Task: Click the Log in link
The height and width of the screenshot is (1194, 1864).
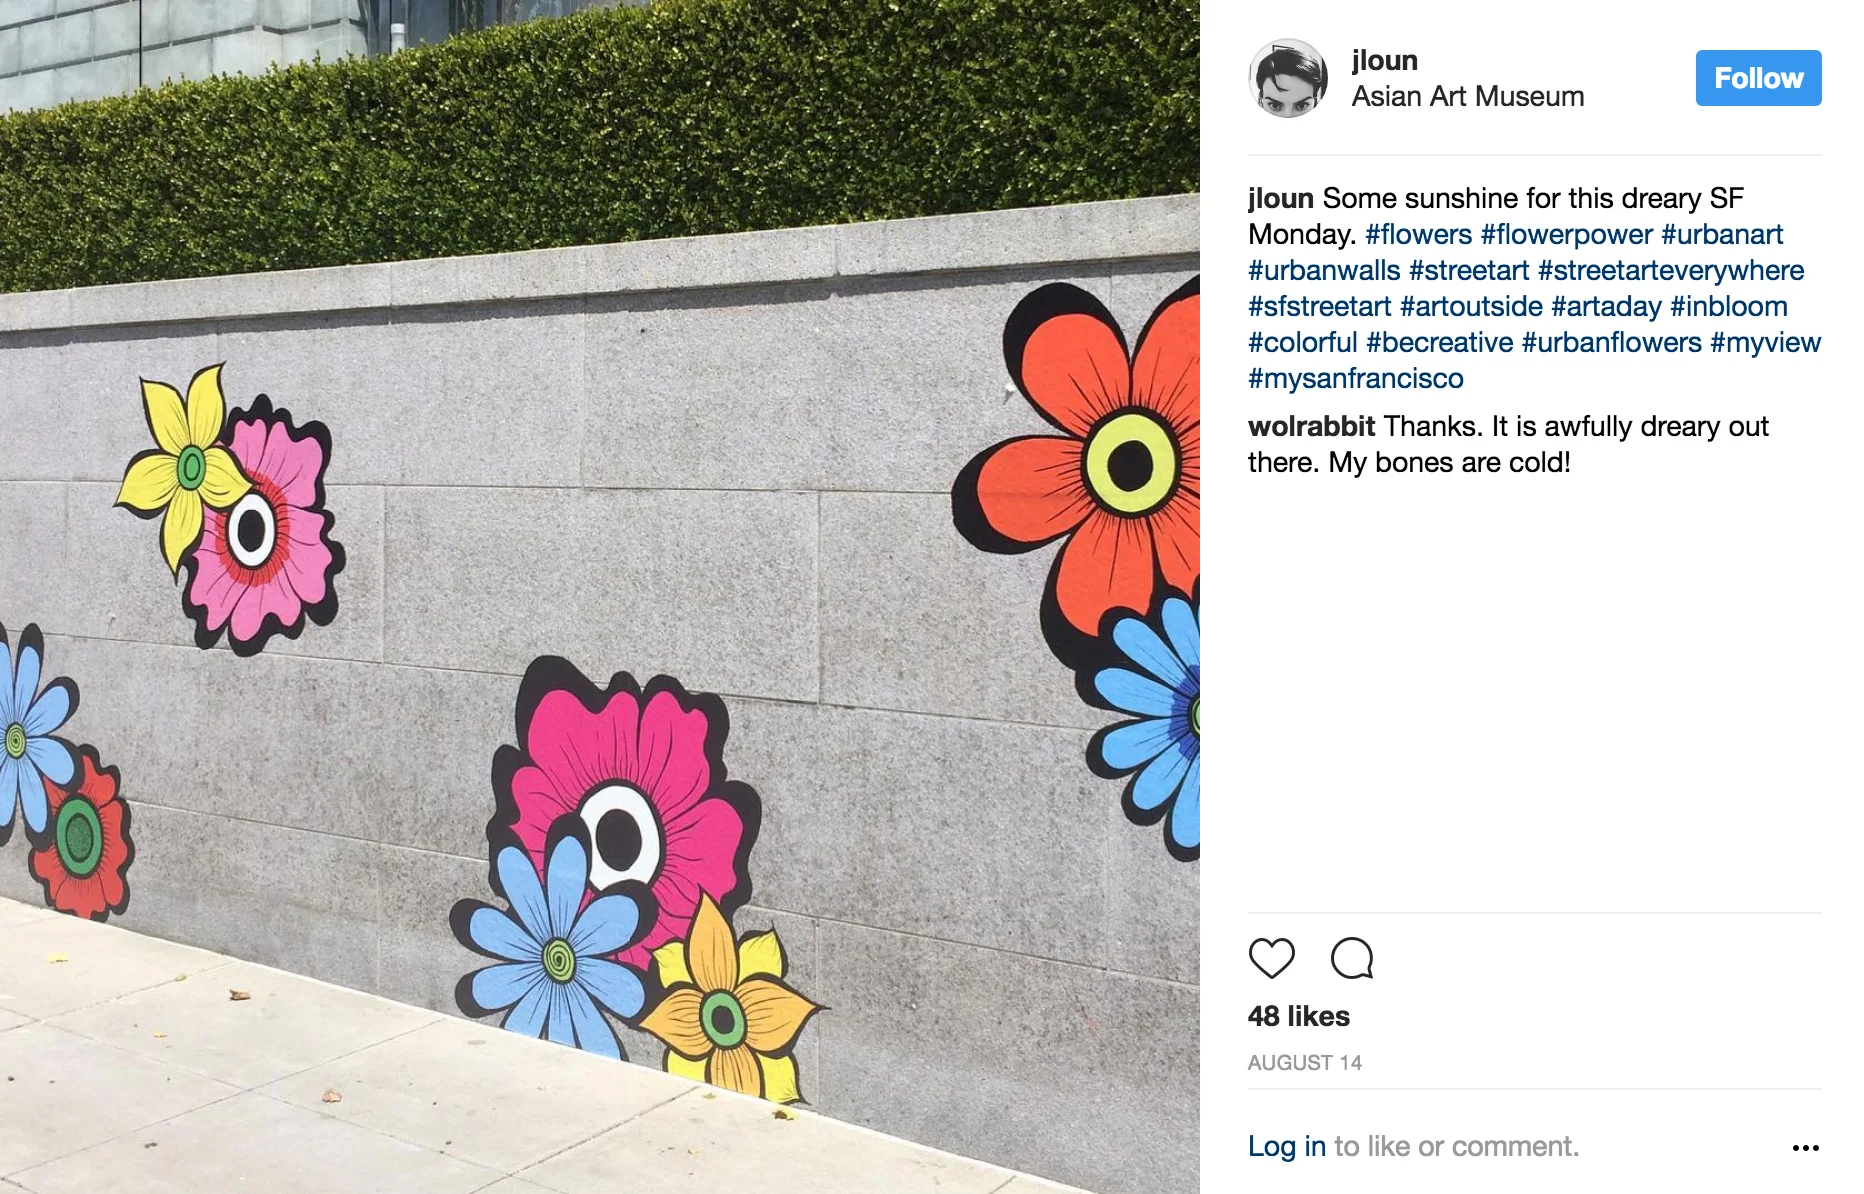Action: (x=1286, y=1146)
